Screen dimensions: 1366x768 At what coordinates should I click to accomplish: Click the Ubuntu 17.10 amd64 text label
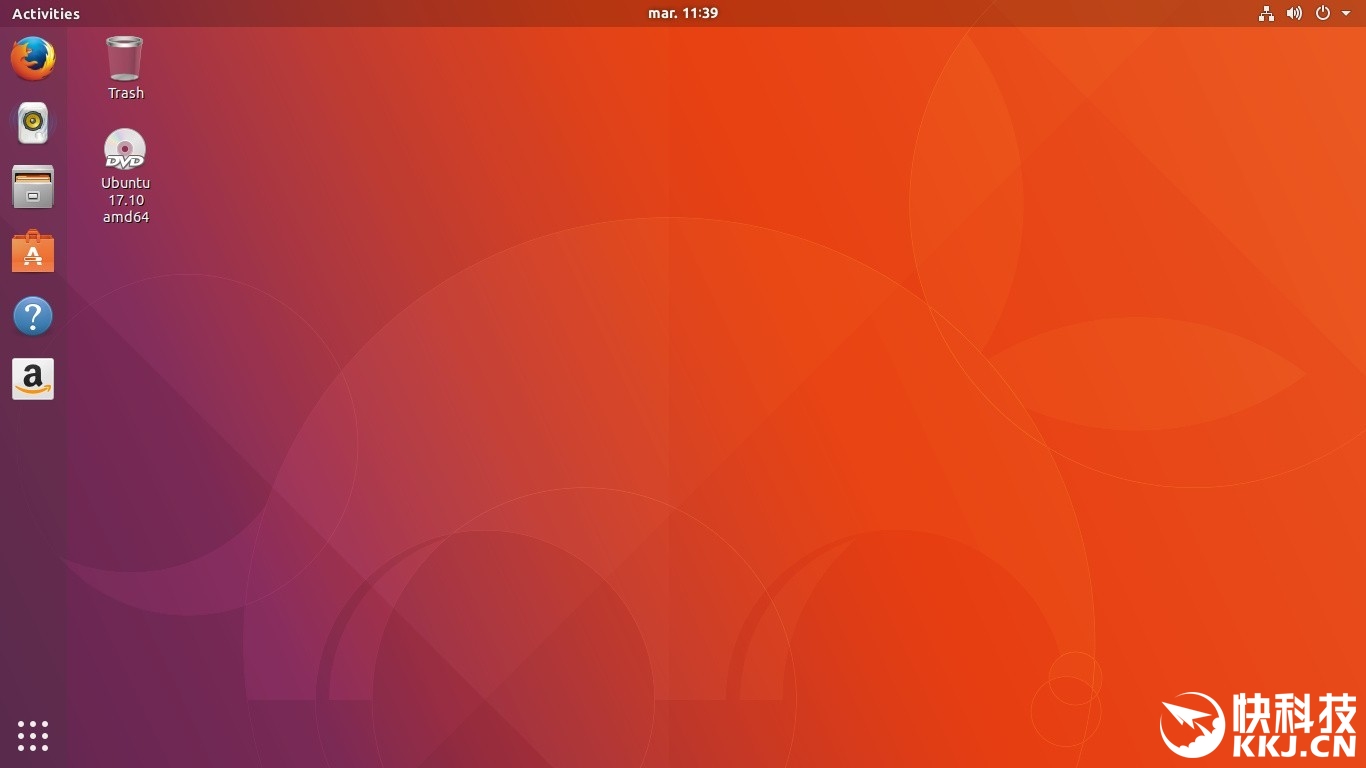coord(126,200)
